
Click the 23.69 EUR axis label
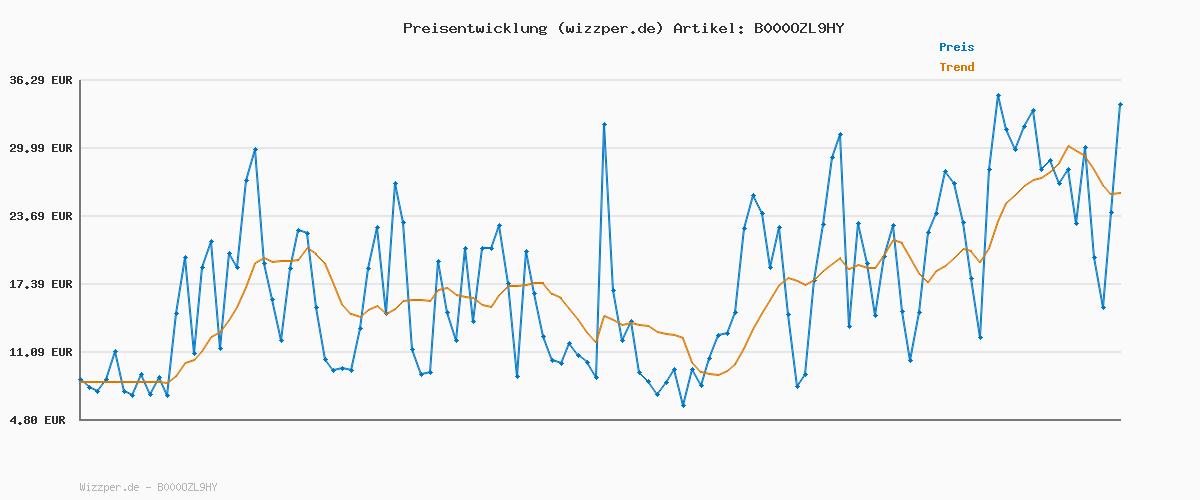[40, 216]
